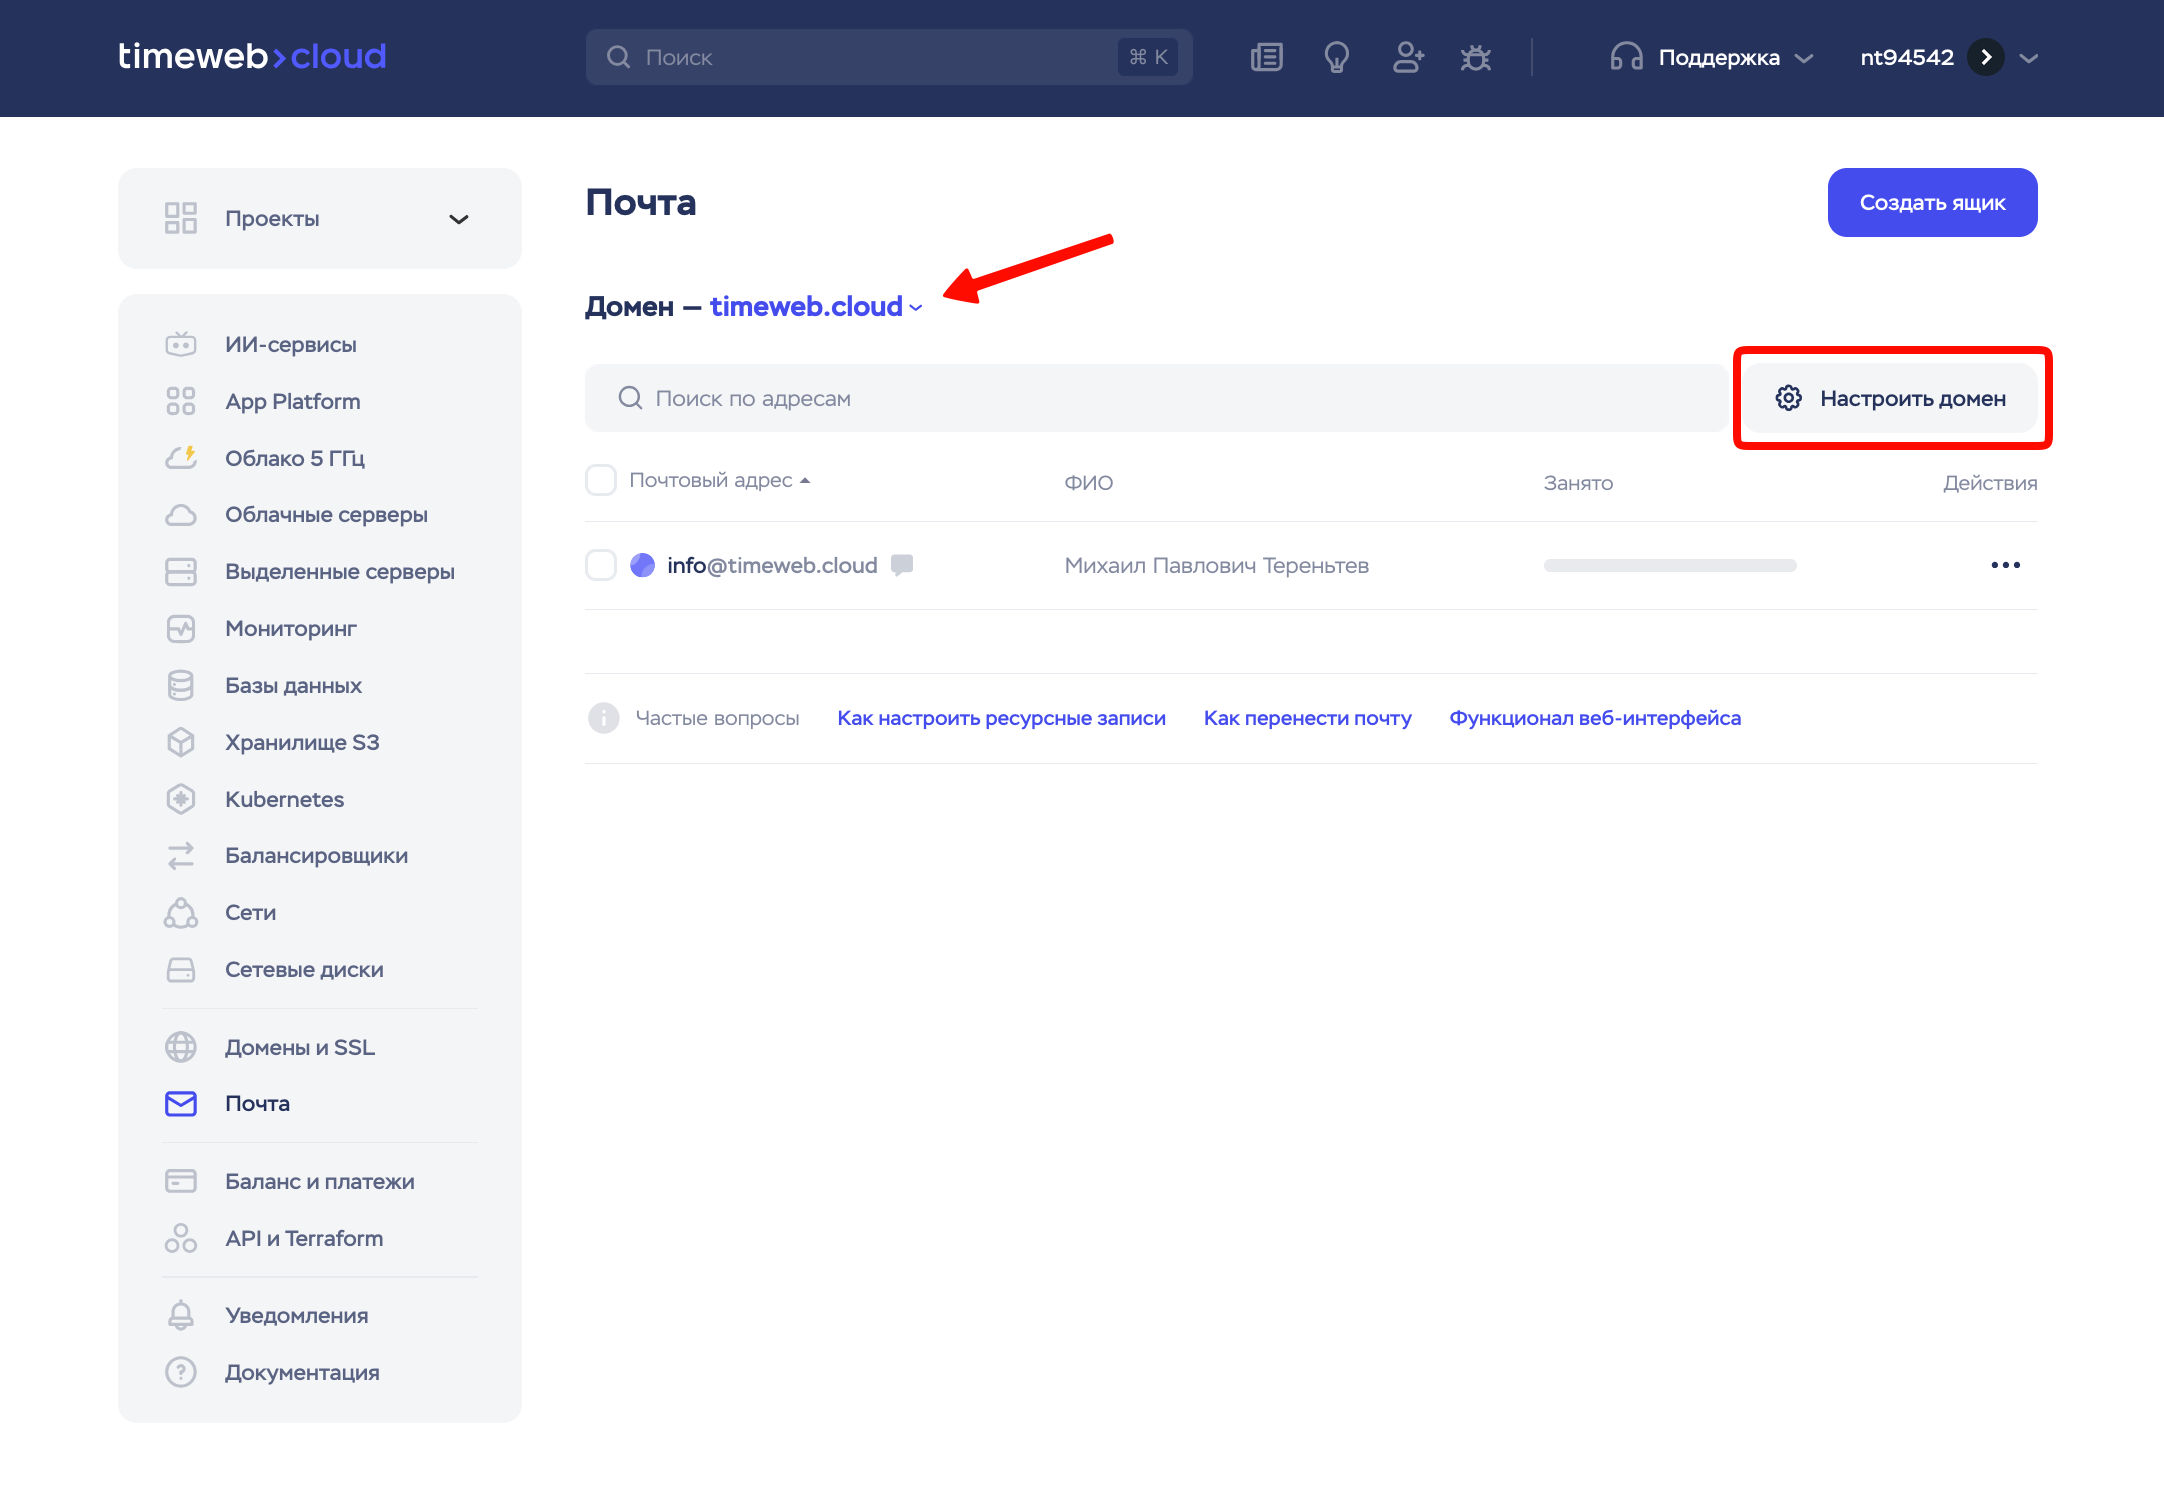This screenshot has width=2164, height=1488.
Task: Go to Облачные серверы section
Action: [326, 514]
